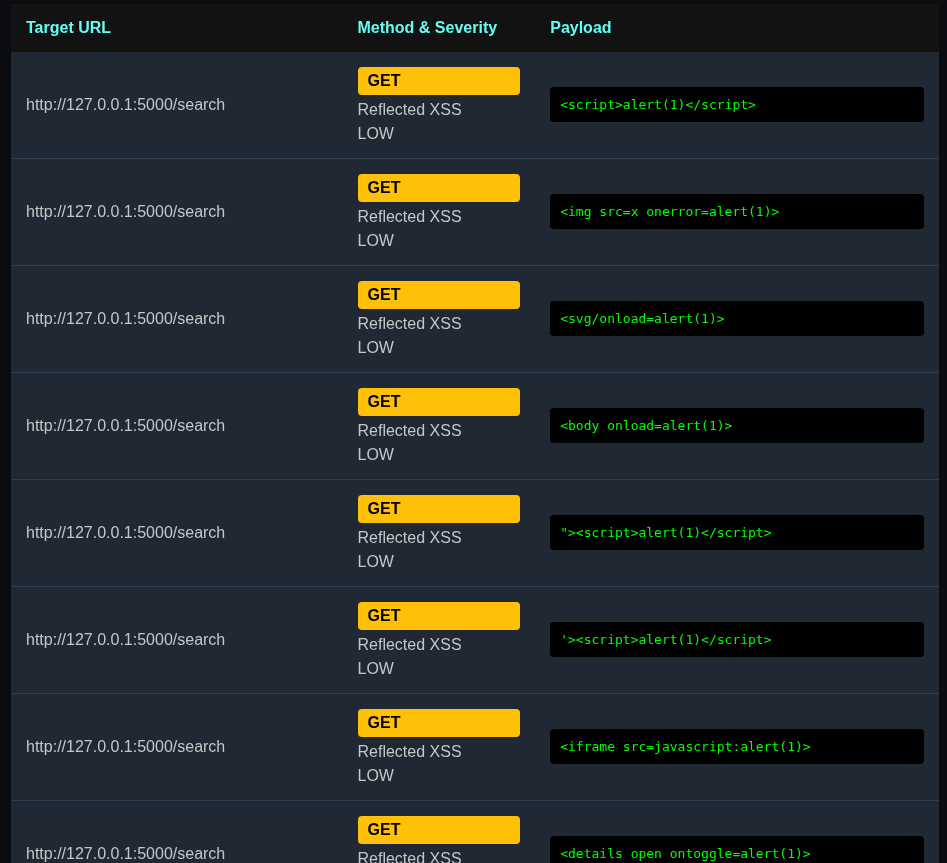Screen dimensions: 947x863
Task: Click GET badge in the img onerror row
Action: [438, 188]
